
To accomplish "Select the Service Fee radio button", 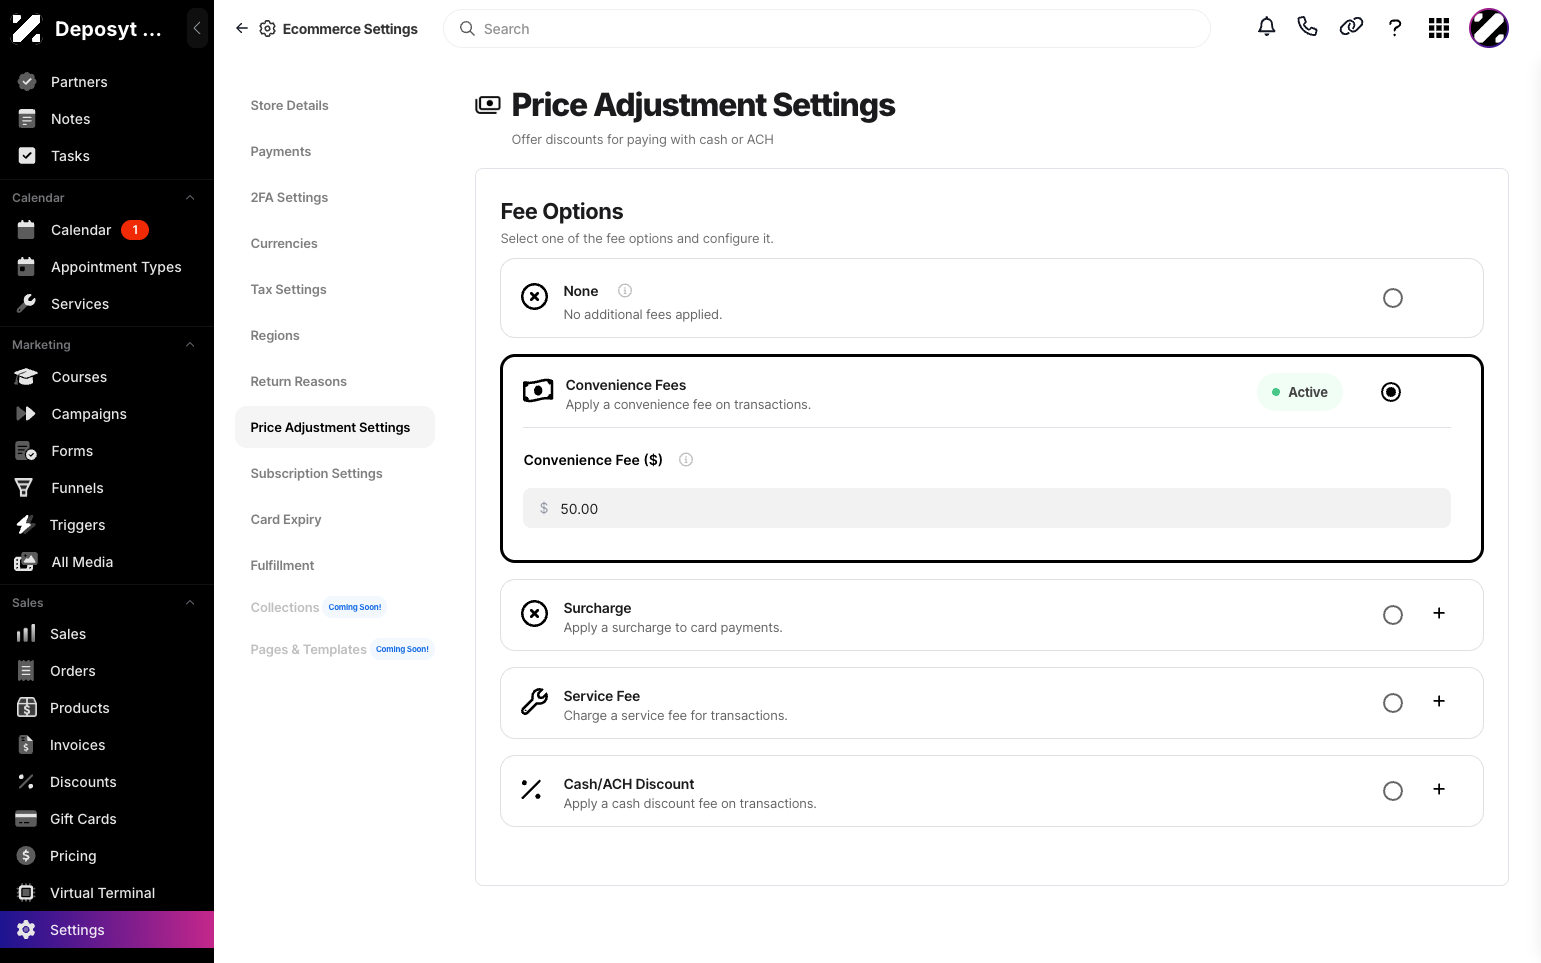I will (x=1393, y=703).
